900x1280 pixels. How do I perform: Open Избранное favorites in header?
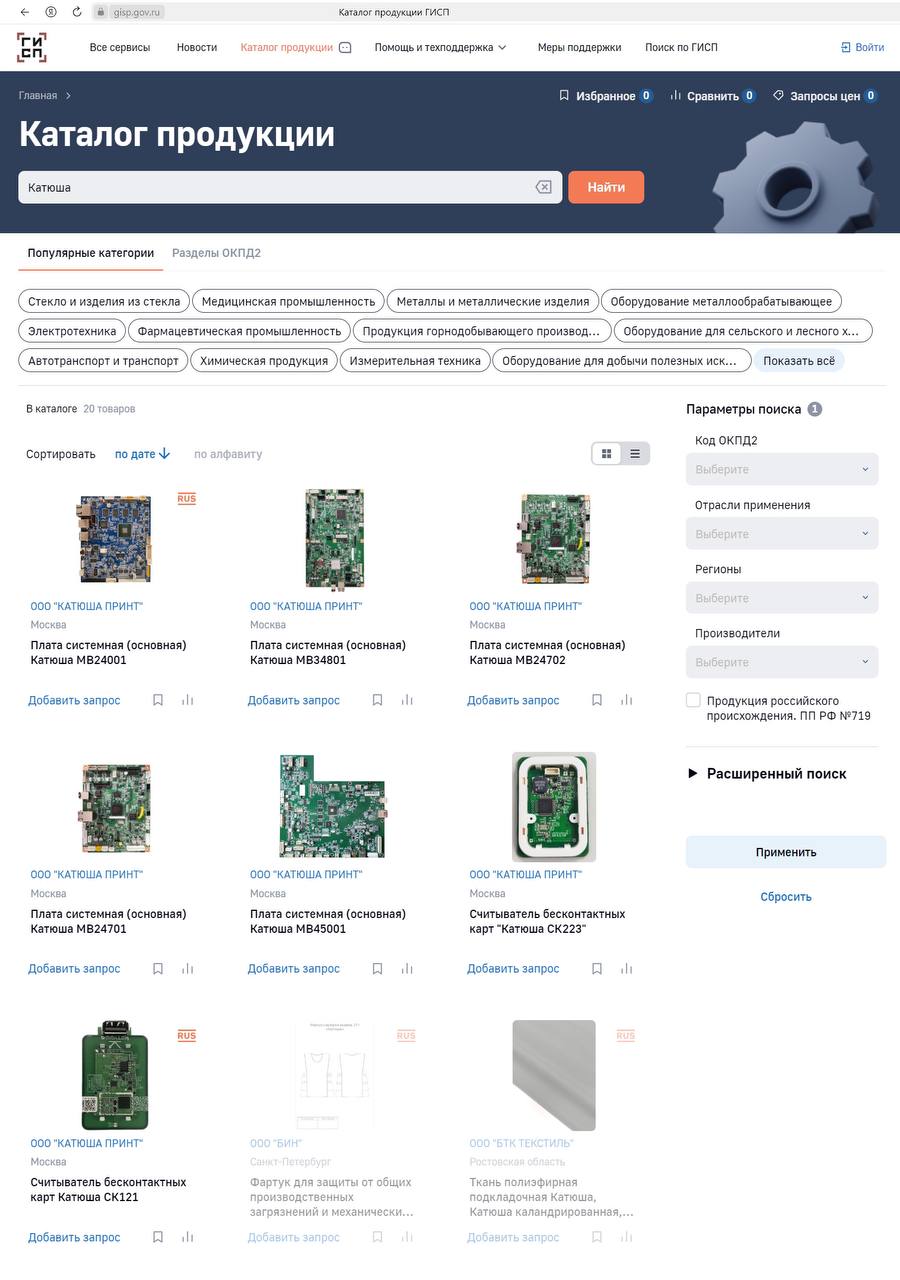click(x=605, y=96)
